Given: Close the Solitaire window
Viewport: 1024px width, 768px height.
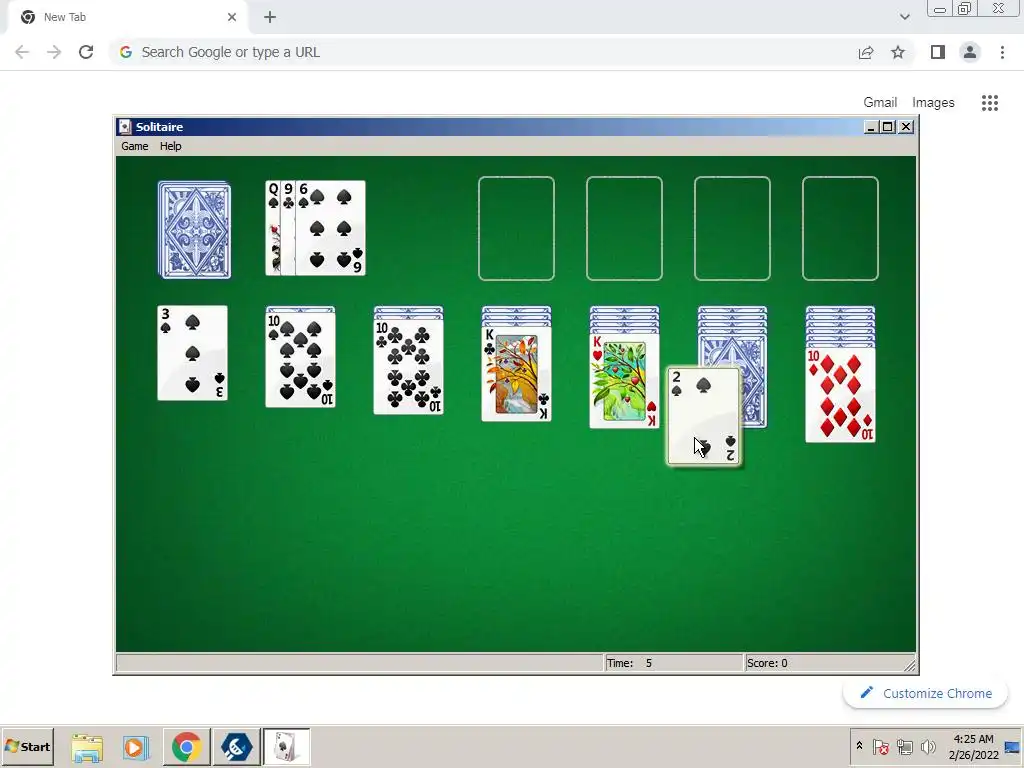Looking at the screenshot, I should pos(906,127).
